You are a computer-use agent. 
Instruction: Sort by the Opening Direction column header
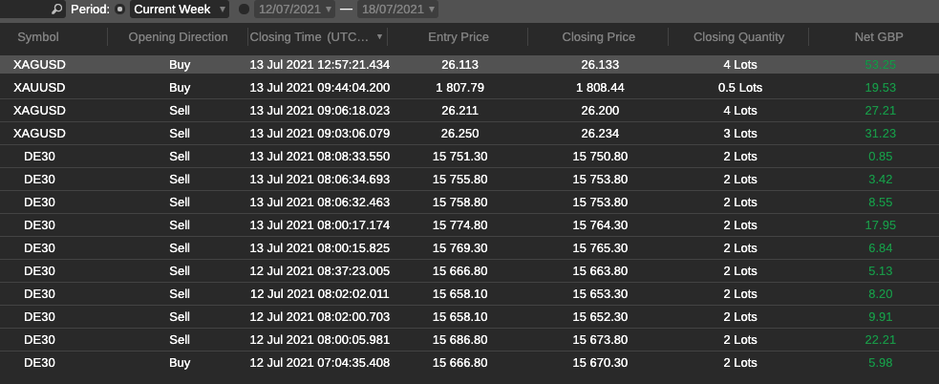tap(178, 37)
